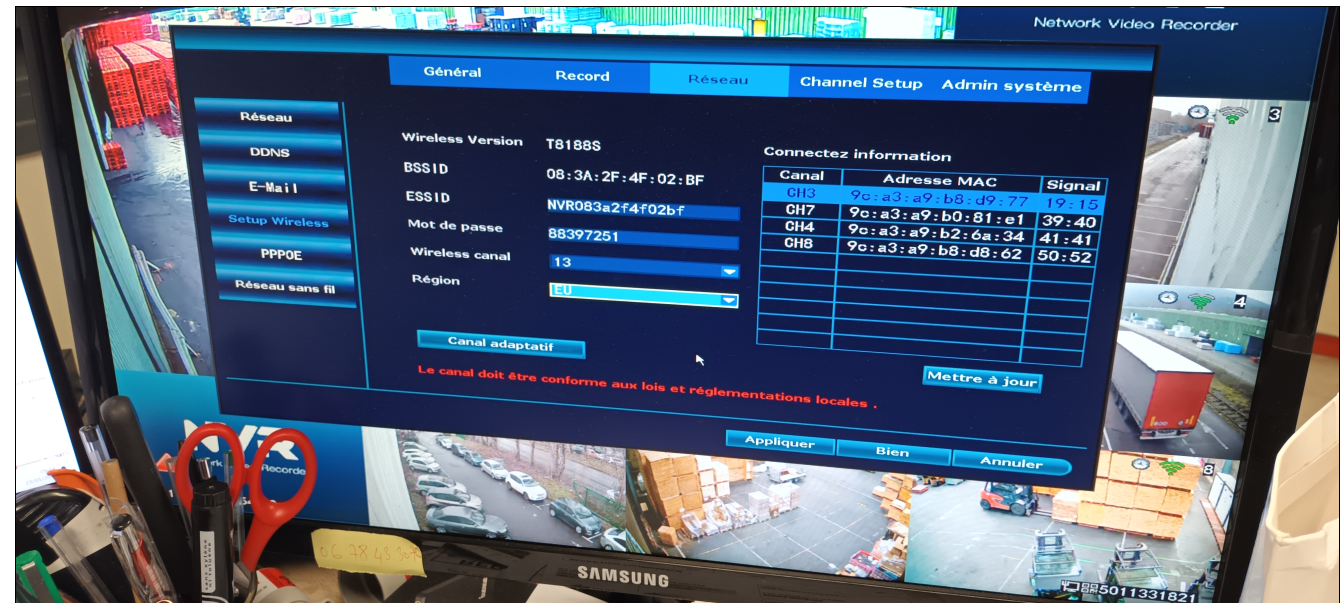Click the Mot de passe field
The width and height of the screenshot is (1342, 603).
coord(642,236)
